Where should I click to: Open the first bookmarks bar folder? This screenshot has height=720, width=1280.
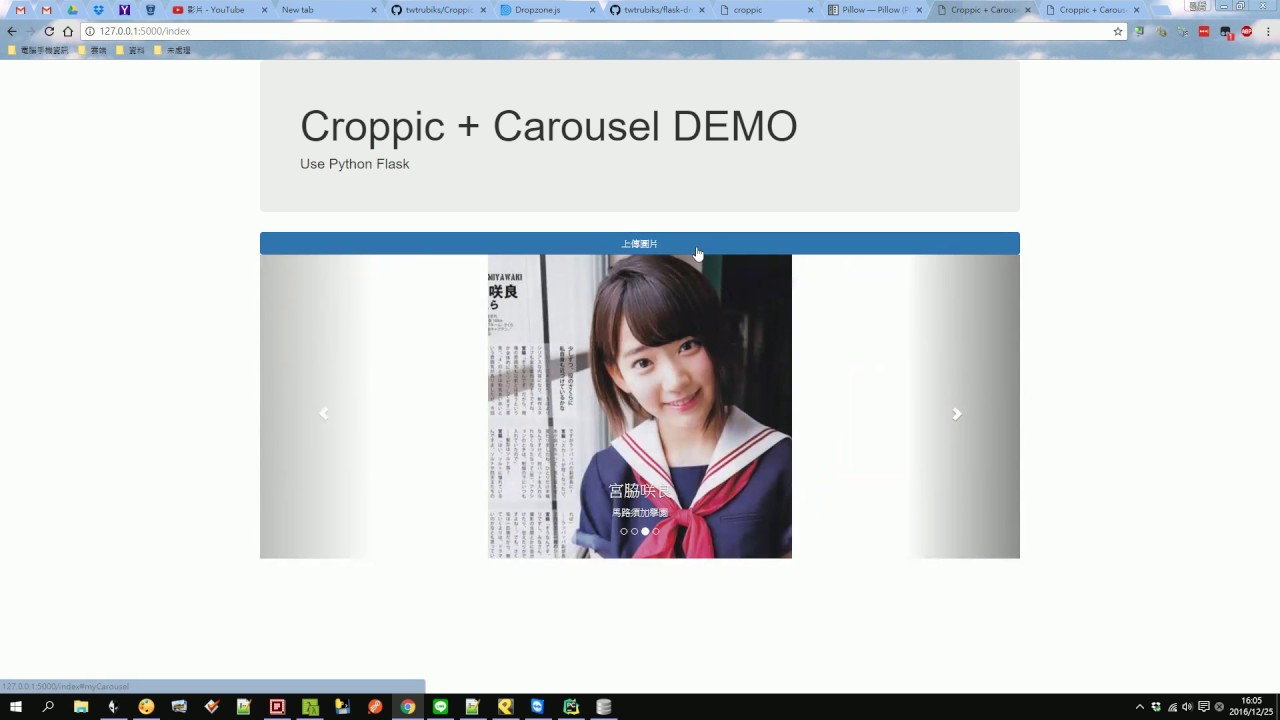(x=38, y=50)
